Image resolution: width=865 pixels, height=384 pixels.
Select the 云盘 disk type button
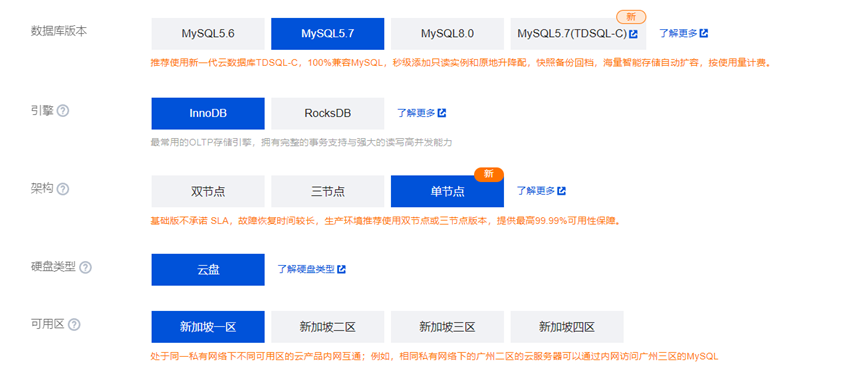tap(208, 270)
